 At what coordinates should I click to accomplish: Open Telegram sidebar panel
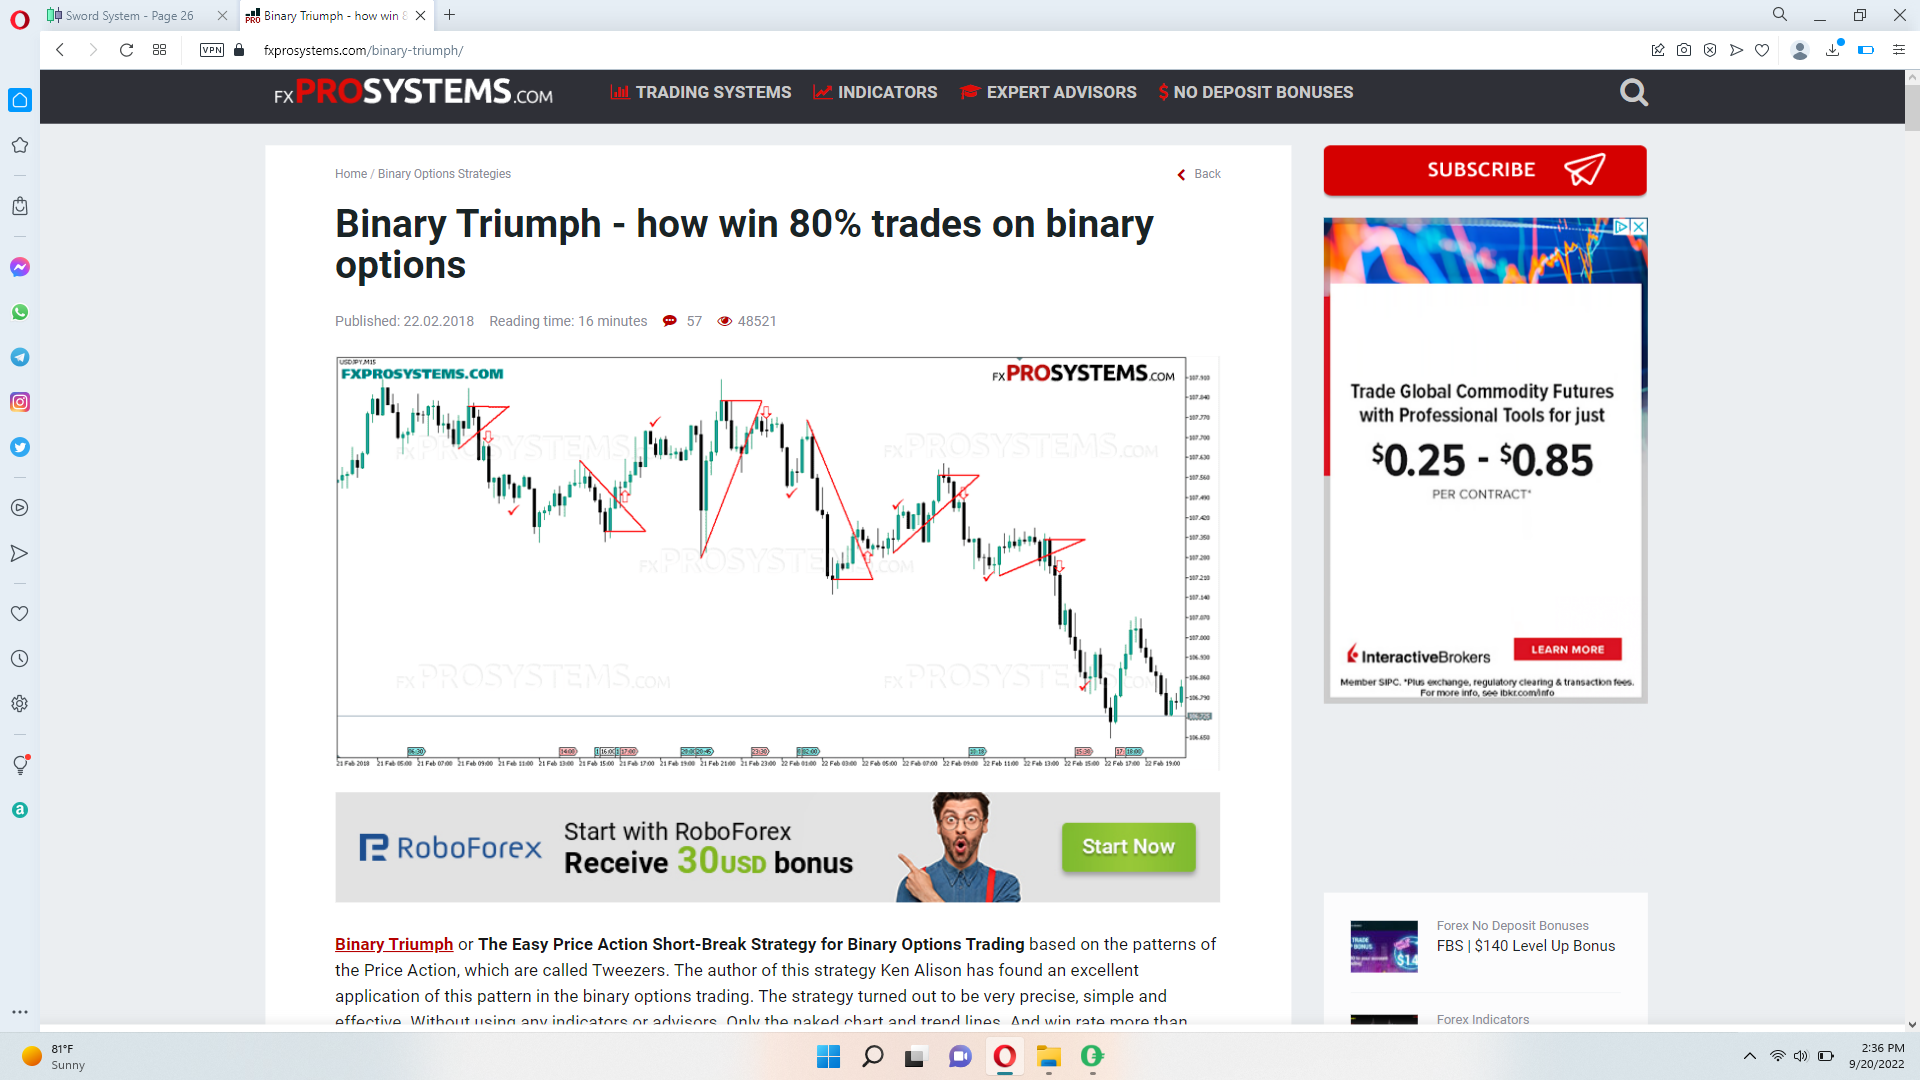tap(20, 357)
